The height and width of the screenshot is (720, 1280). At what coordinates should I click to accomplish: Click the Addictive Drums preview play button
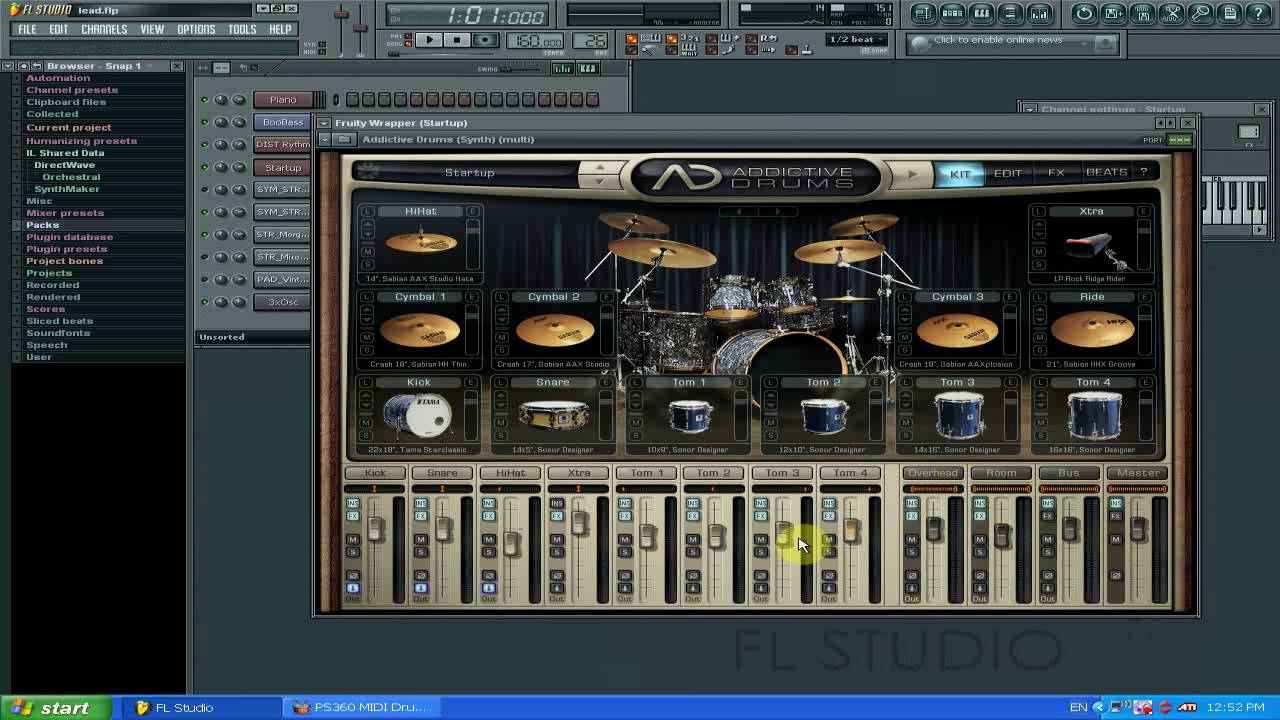pyautogui.click(x=912, y=174)
